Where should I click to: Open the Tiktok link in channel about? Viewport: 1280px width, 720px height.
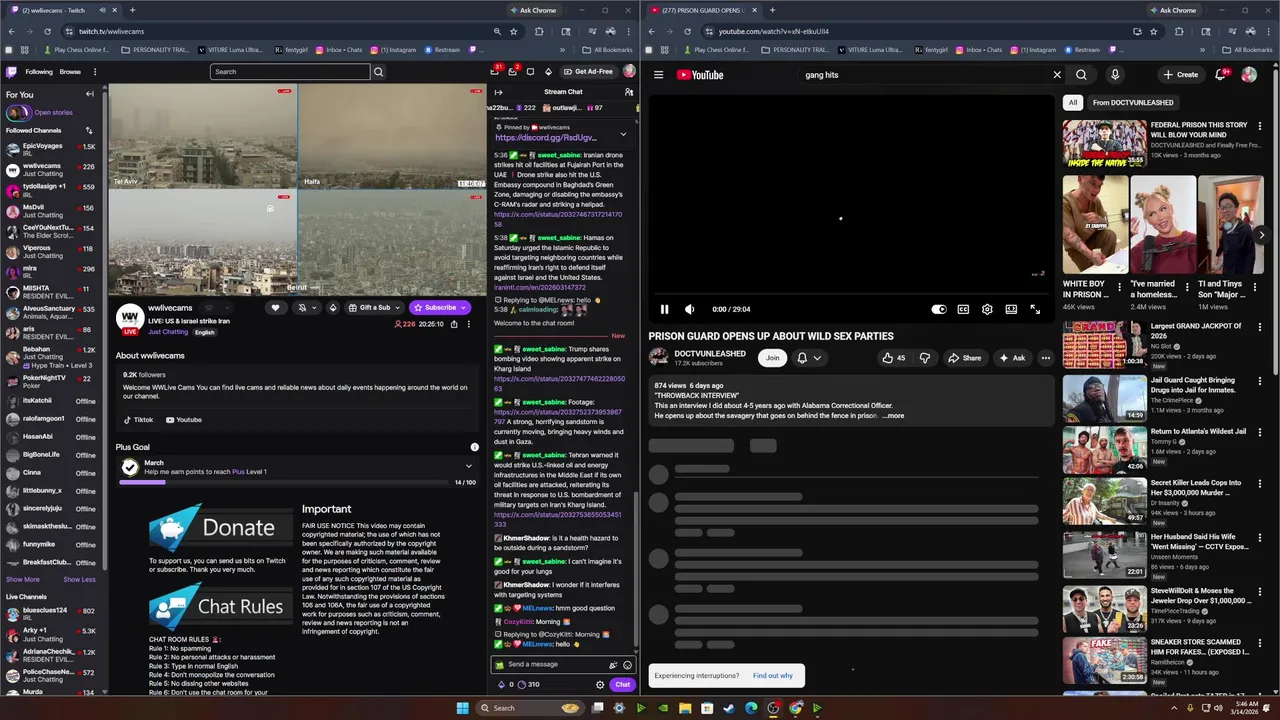click(x=138, y=420)
